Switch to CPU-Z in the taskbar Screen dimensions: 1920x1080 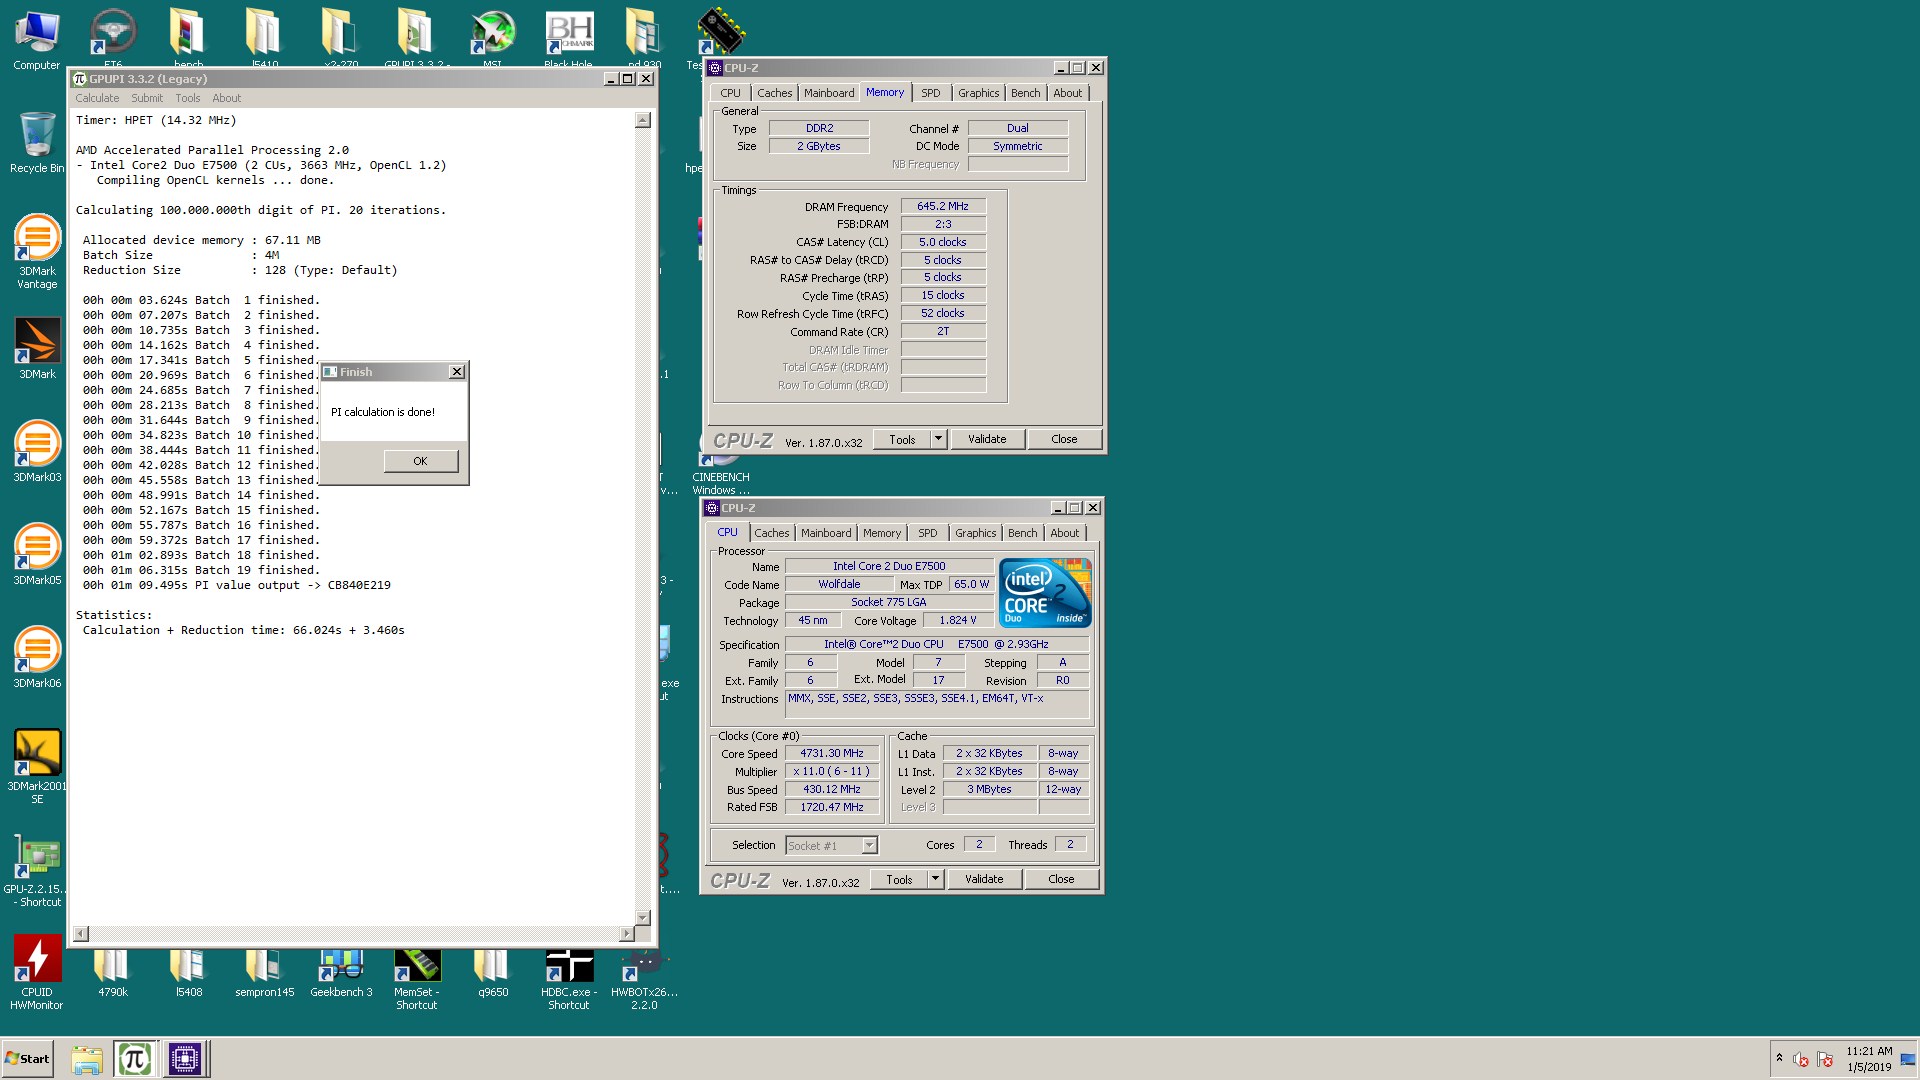pyautogui.click(x=185, y=1058)
